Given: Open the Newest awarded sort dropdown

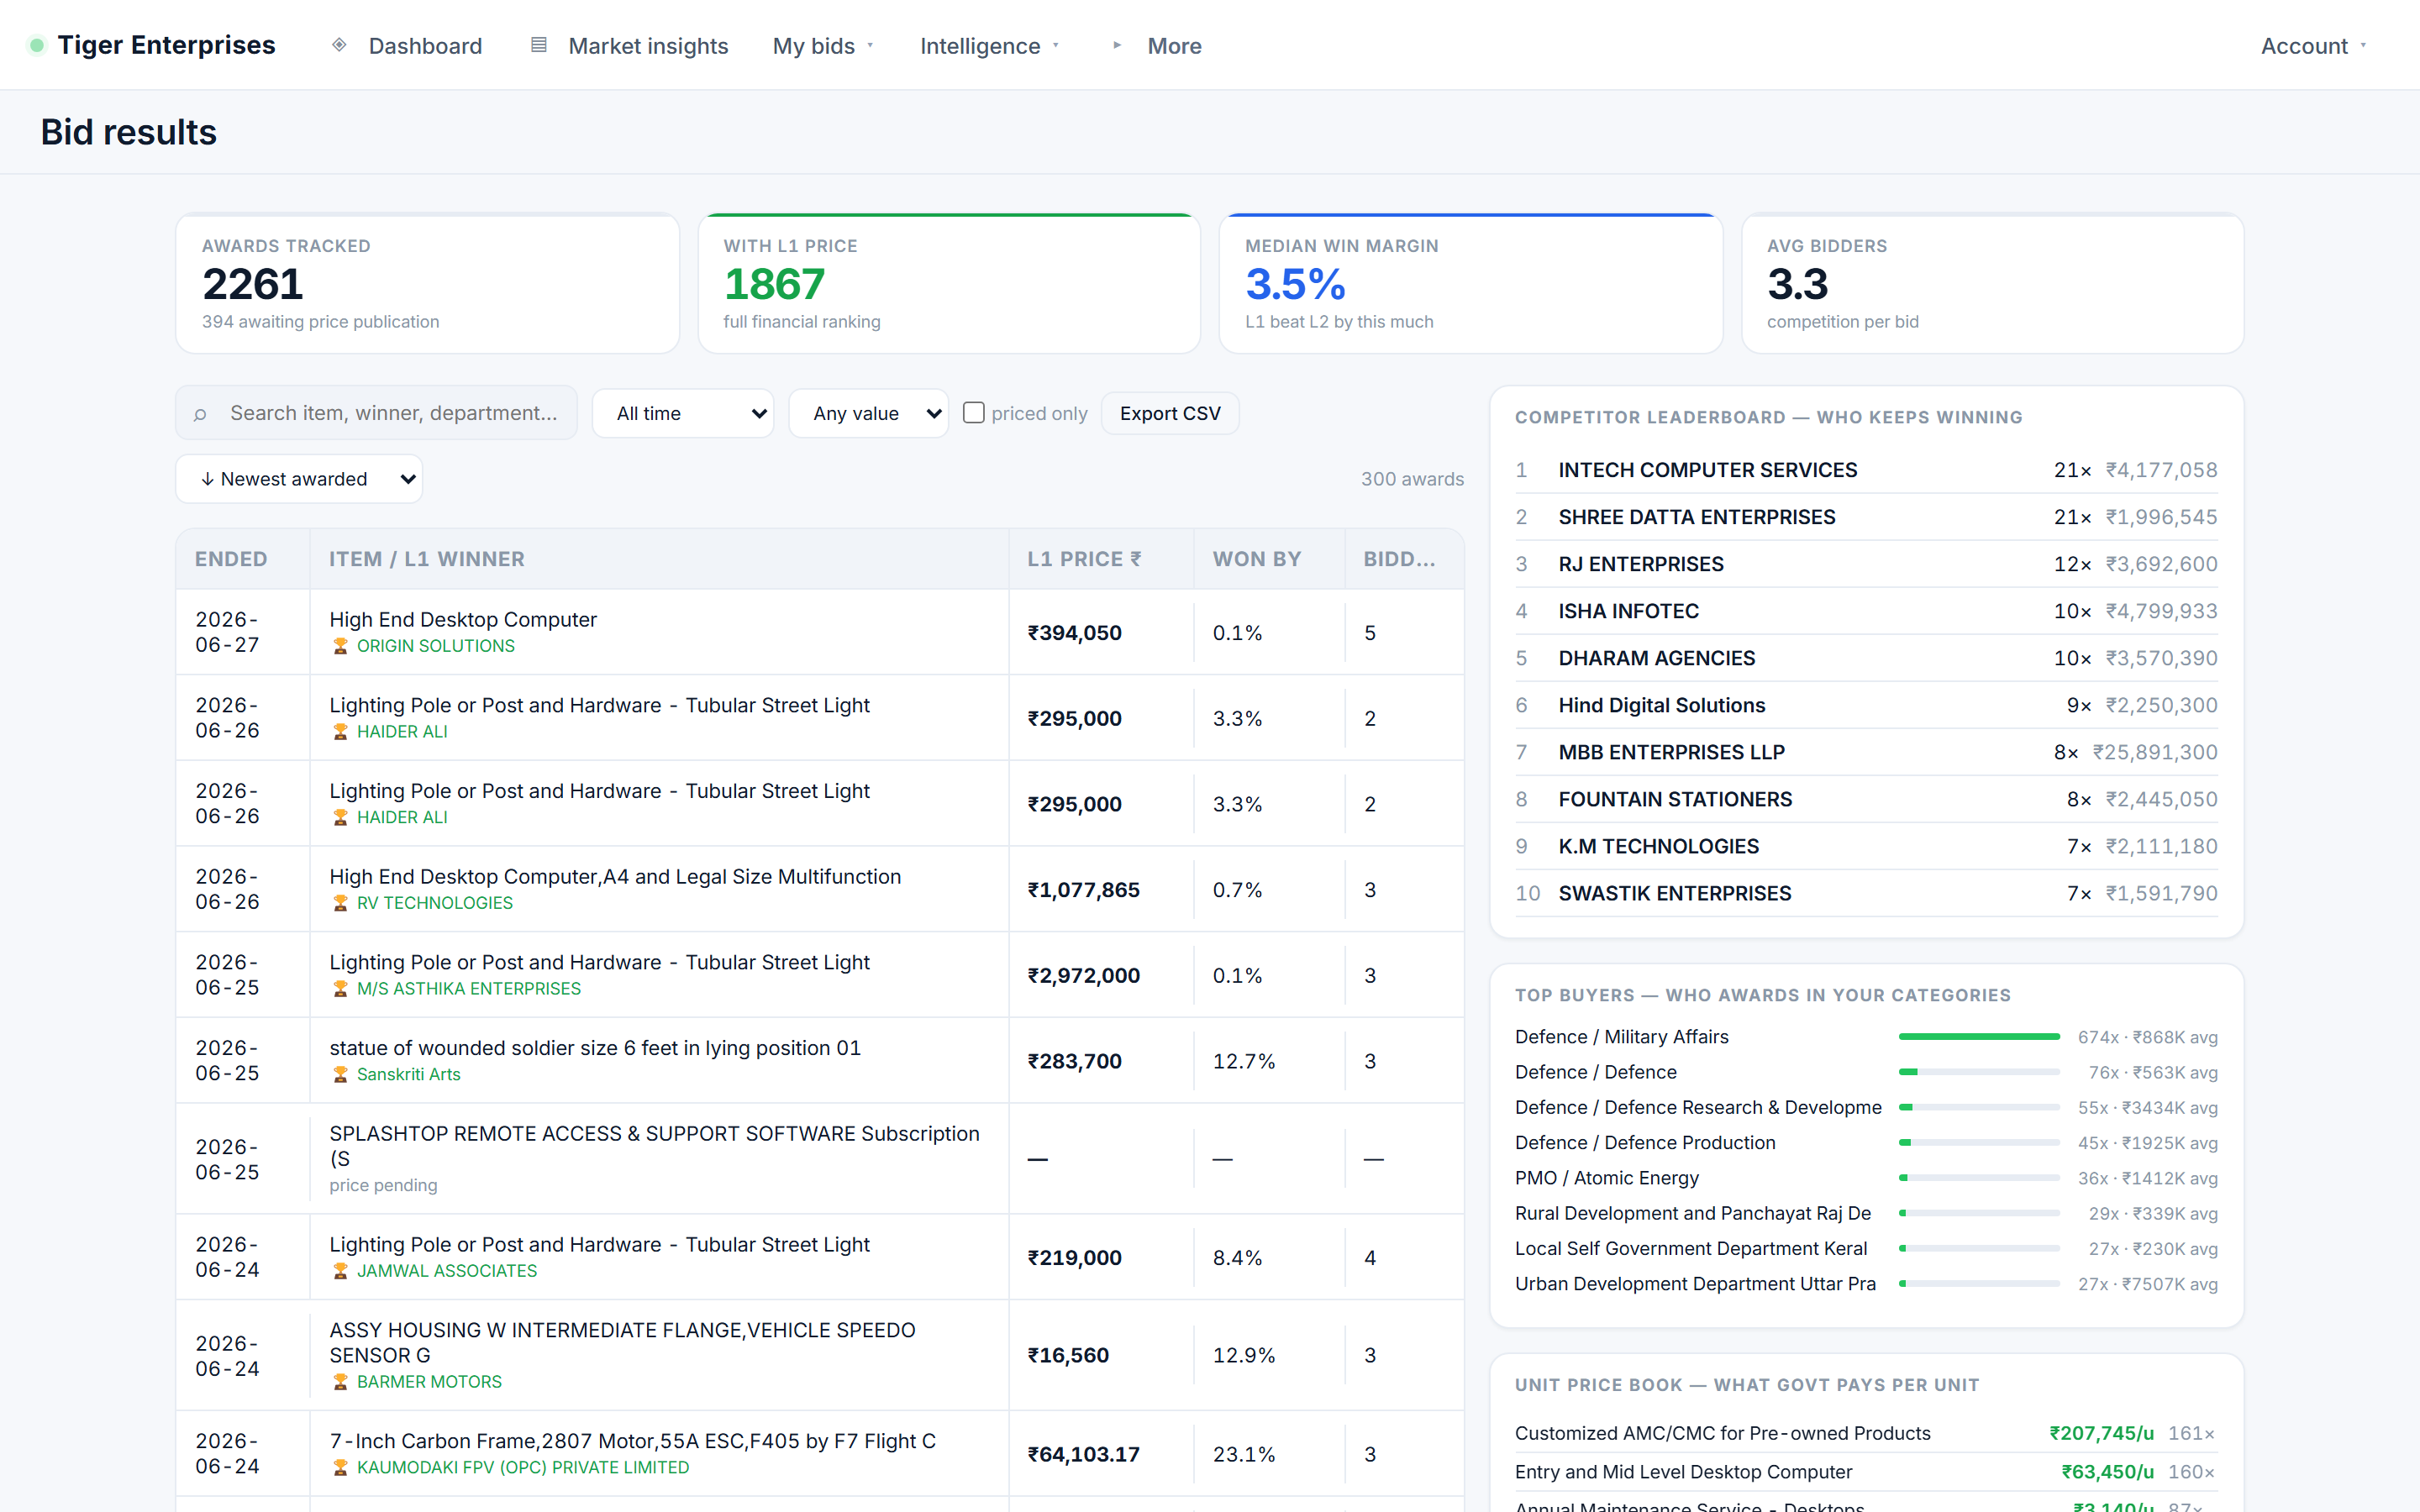Looking at the screenshot, I should pos(299,479).
